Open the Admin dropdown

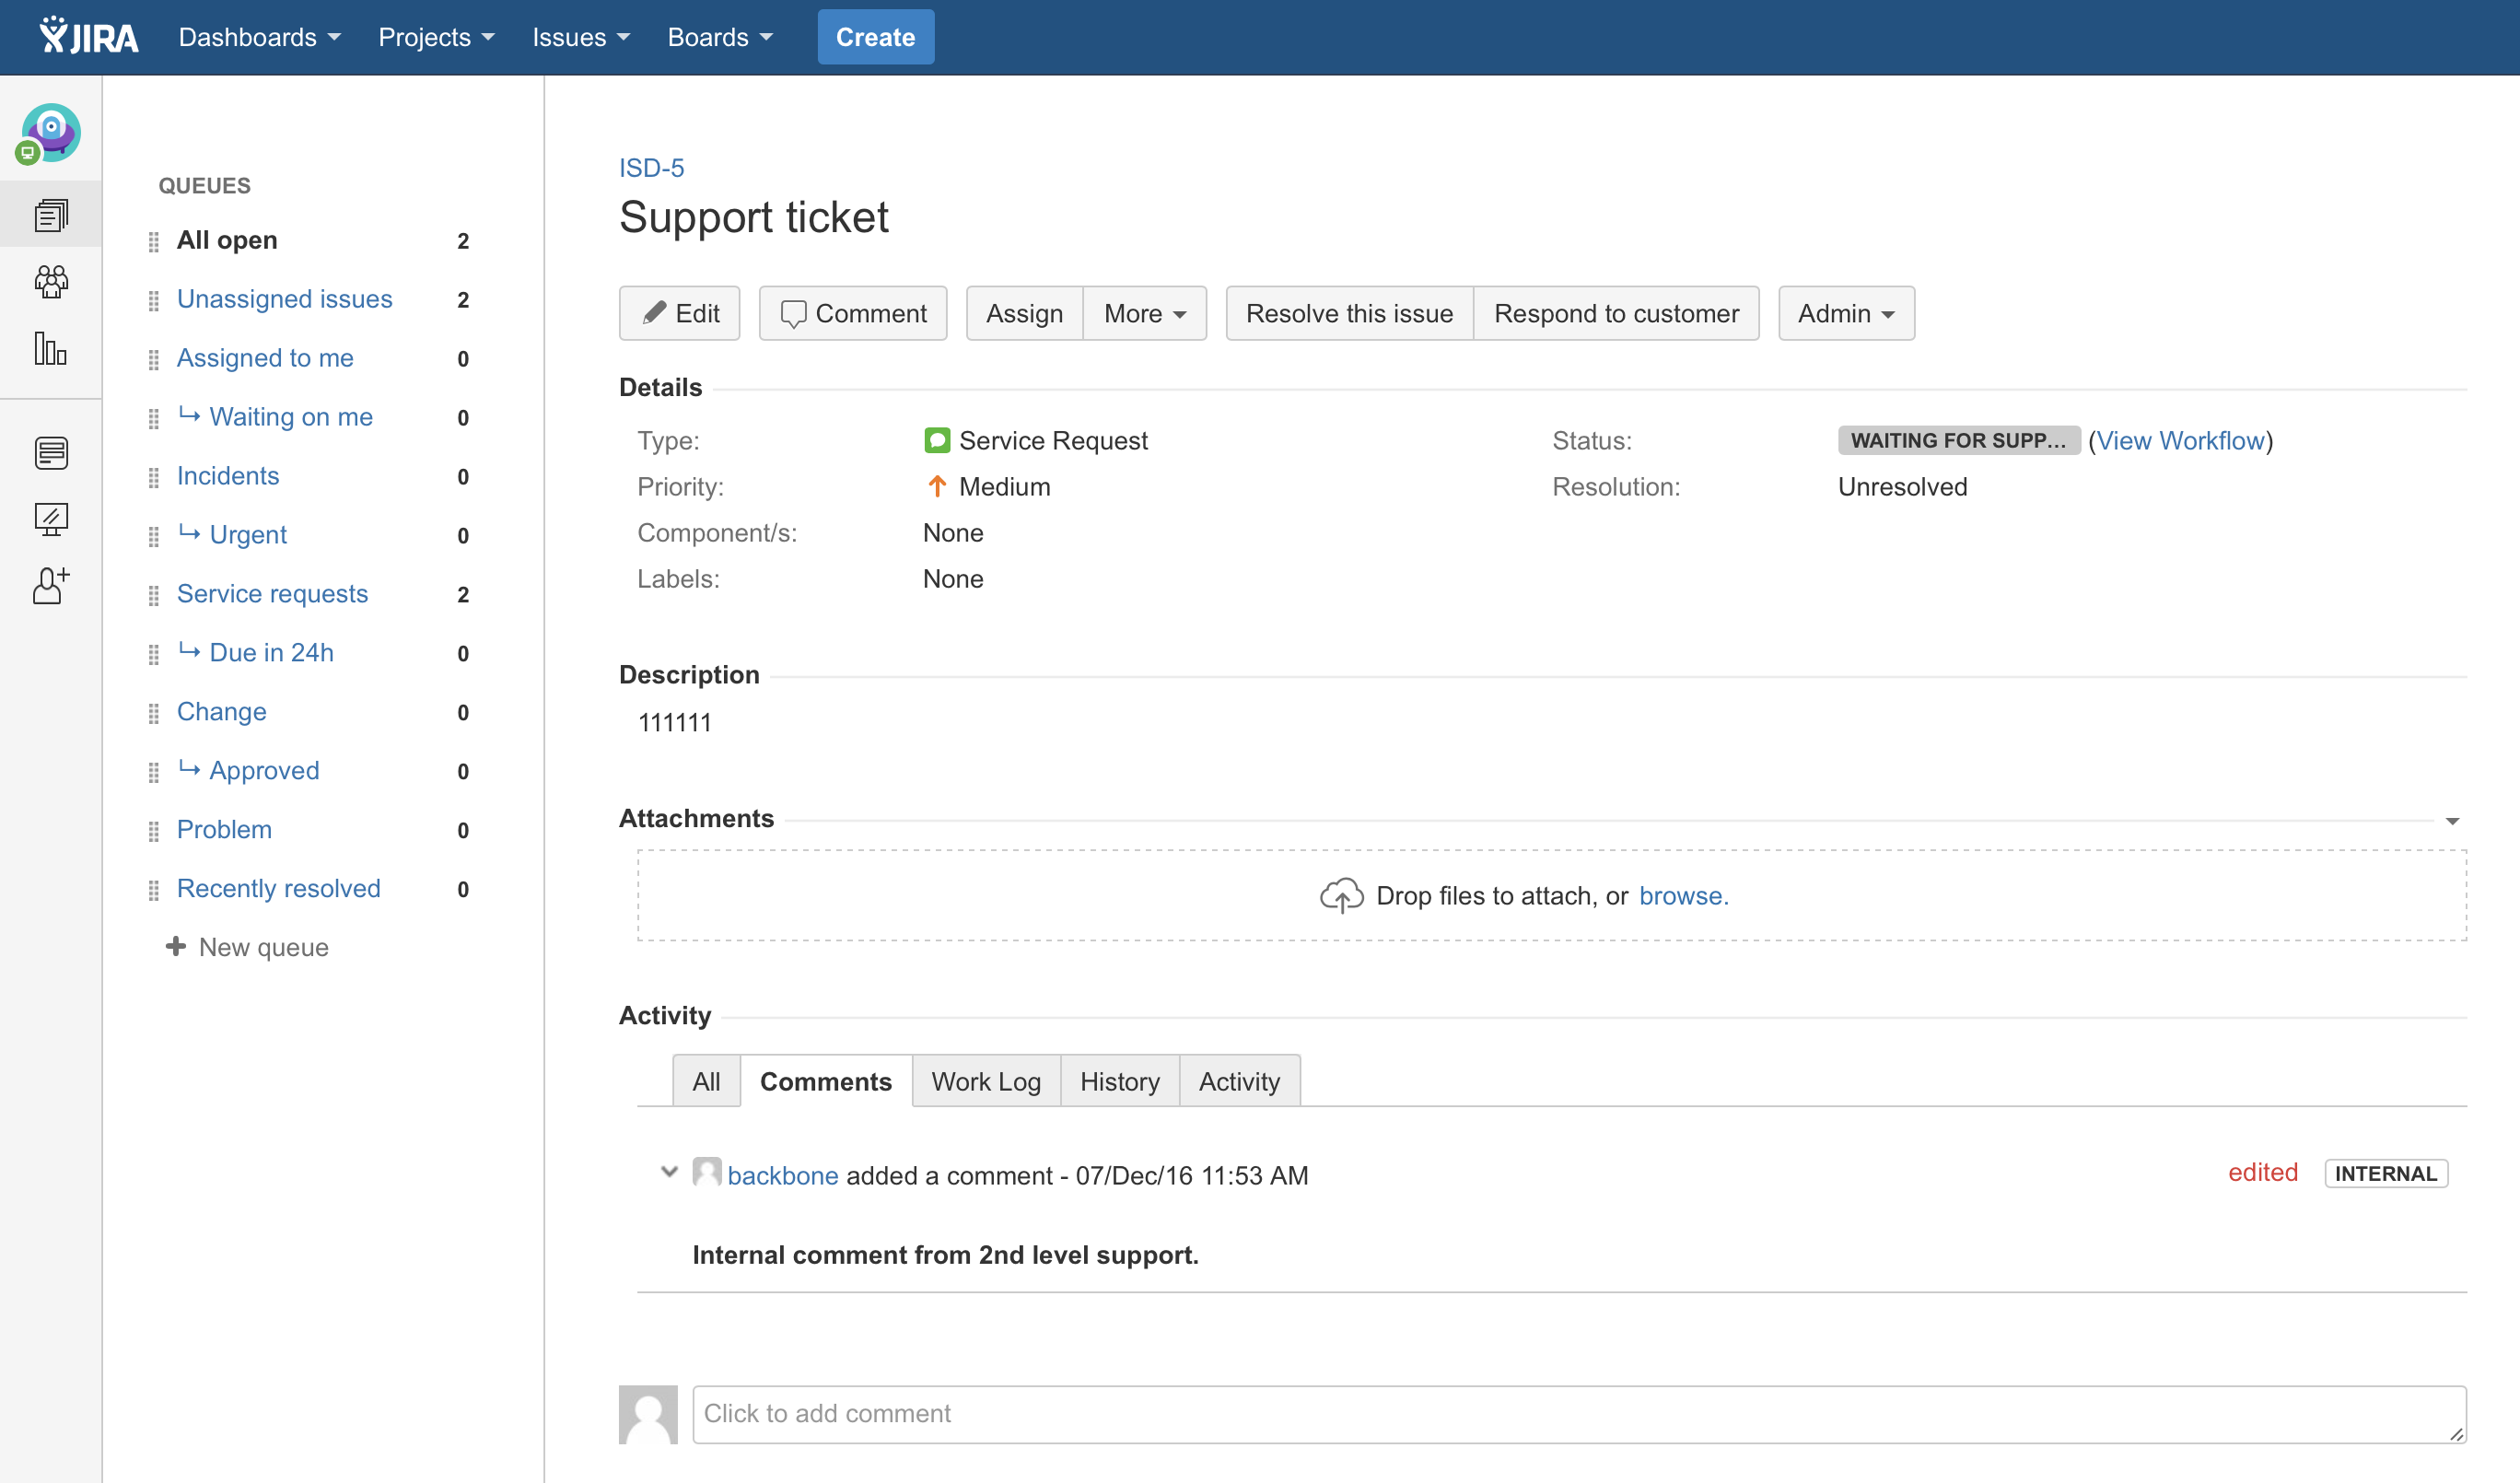[x=1846, y=313]
